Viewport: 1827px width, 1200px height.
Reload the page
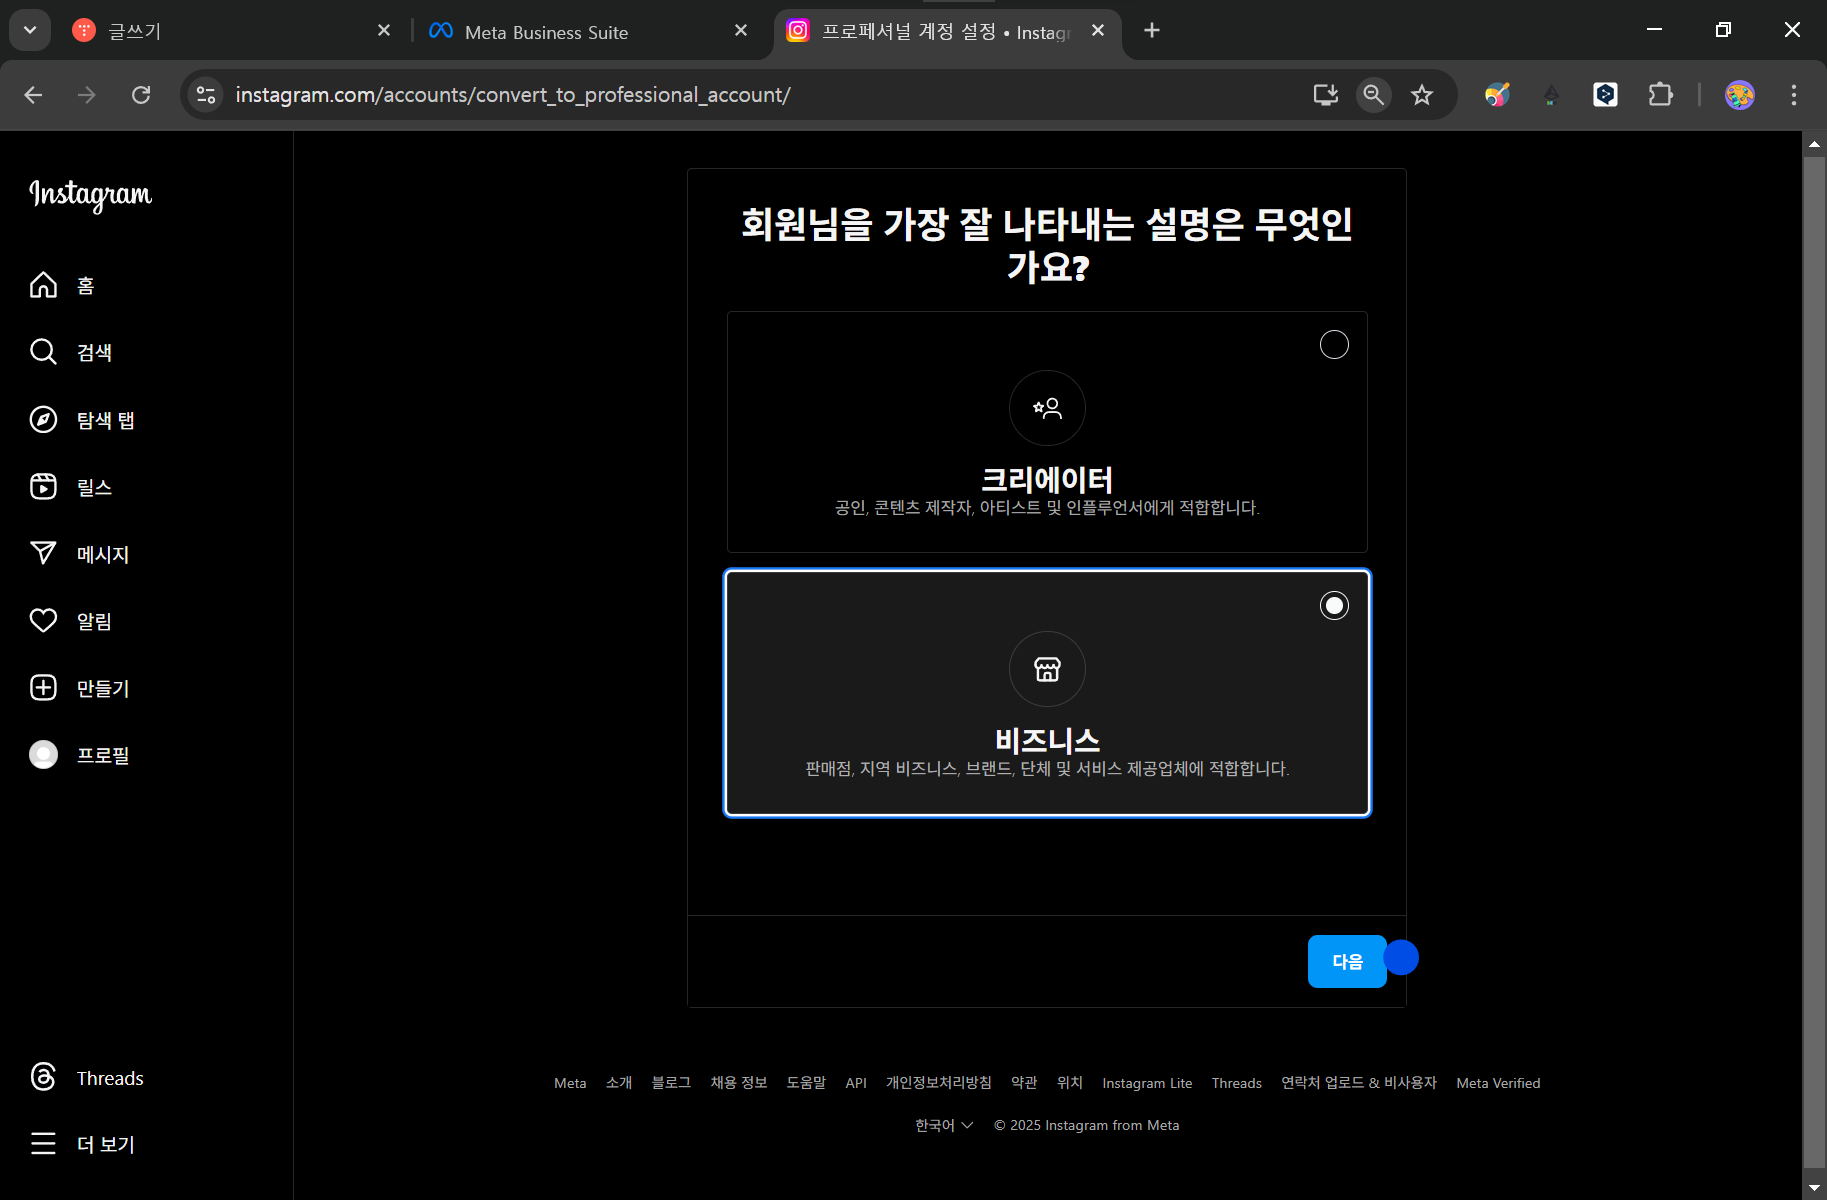141,95
